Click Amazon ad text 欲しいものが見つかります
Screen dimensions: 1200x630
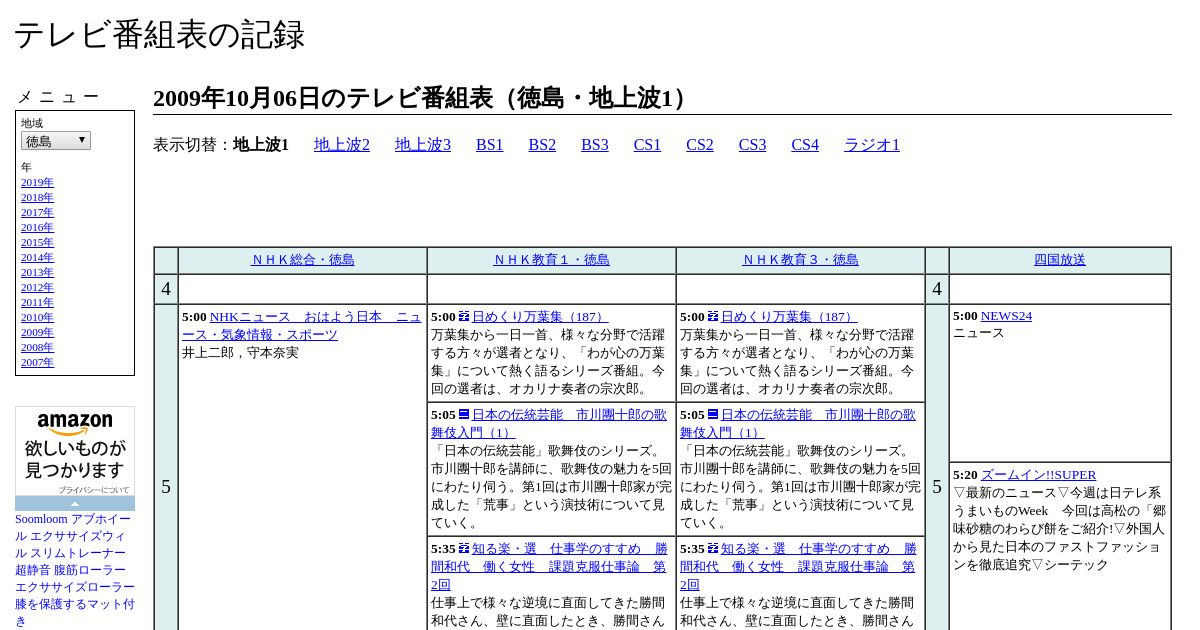click(x=75, y=459)
